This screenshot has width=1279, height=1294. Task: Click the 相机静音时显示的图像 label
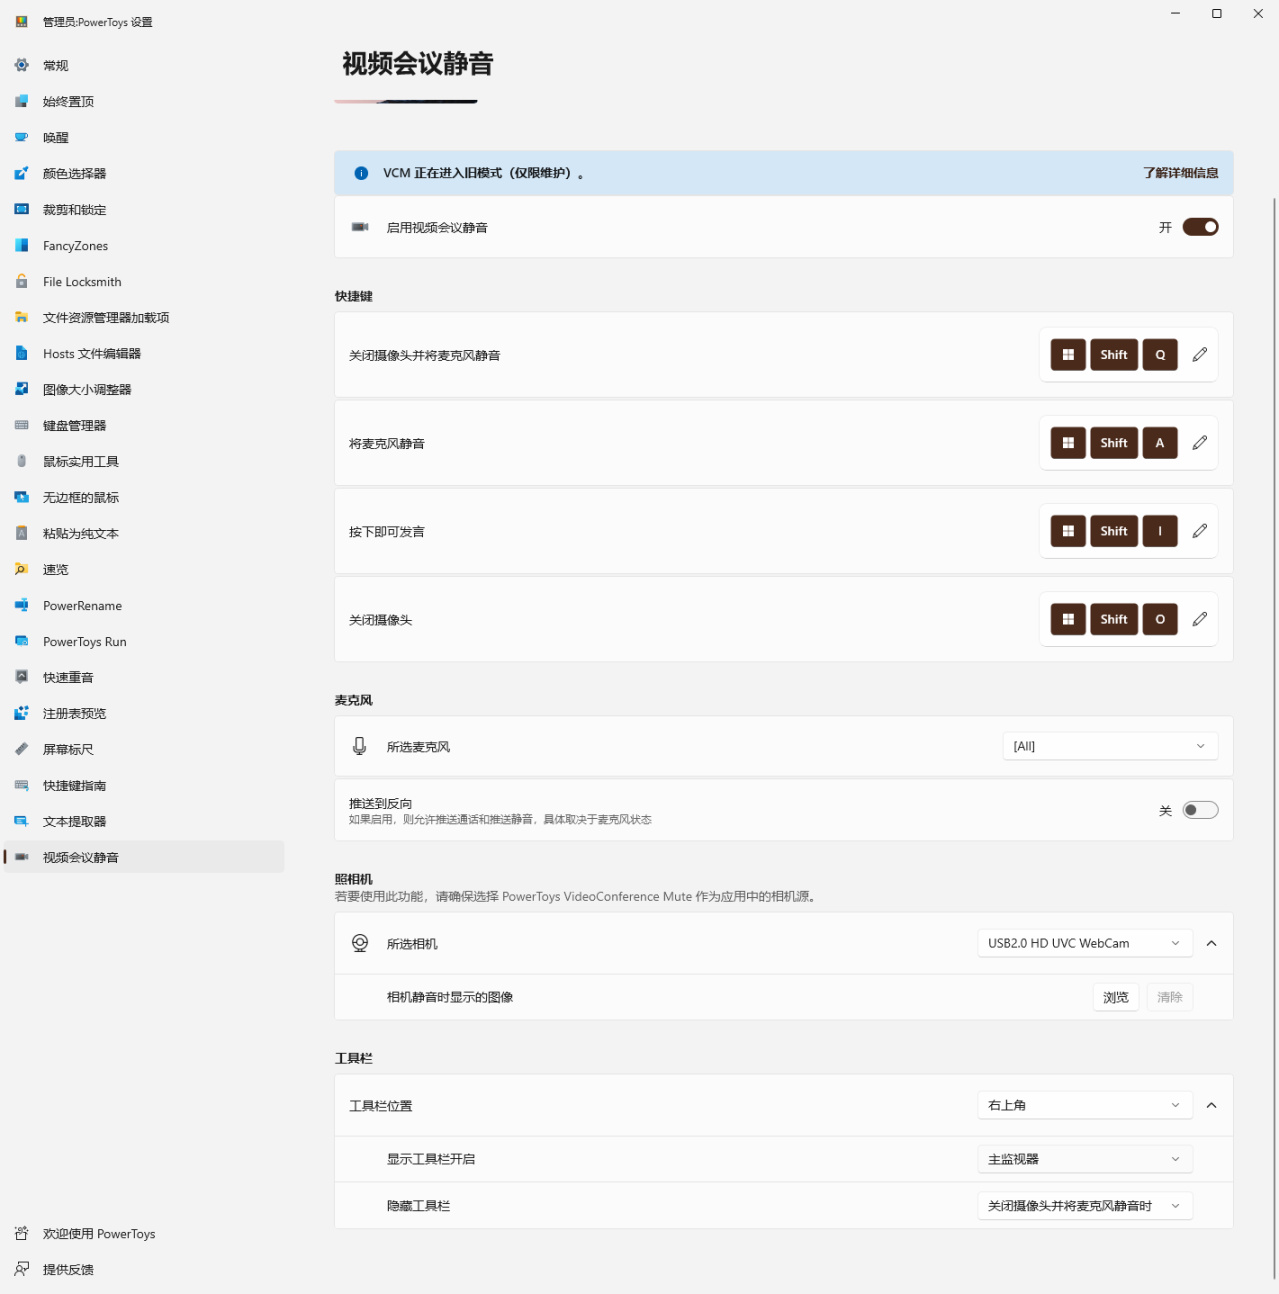tap(450, 997)
